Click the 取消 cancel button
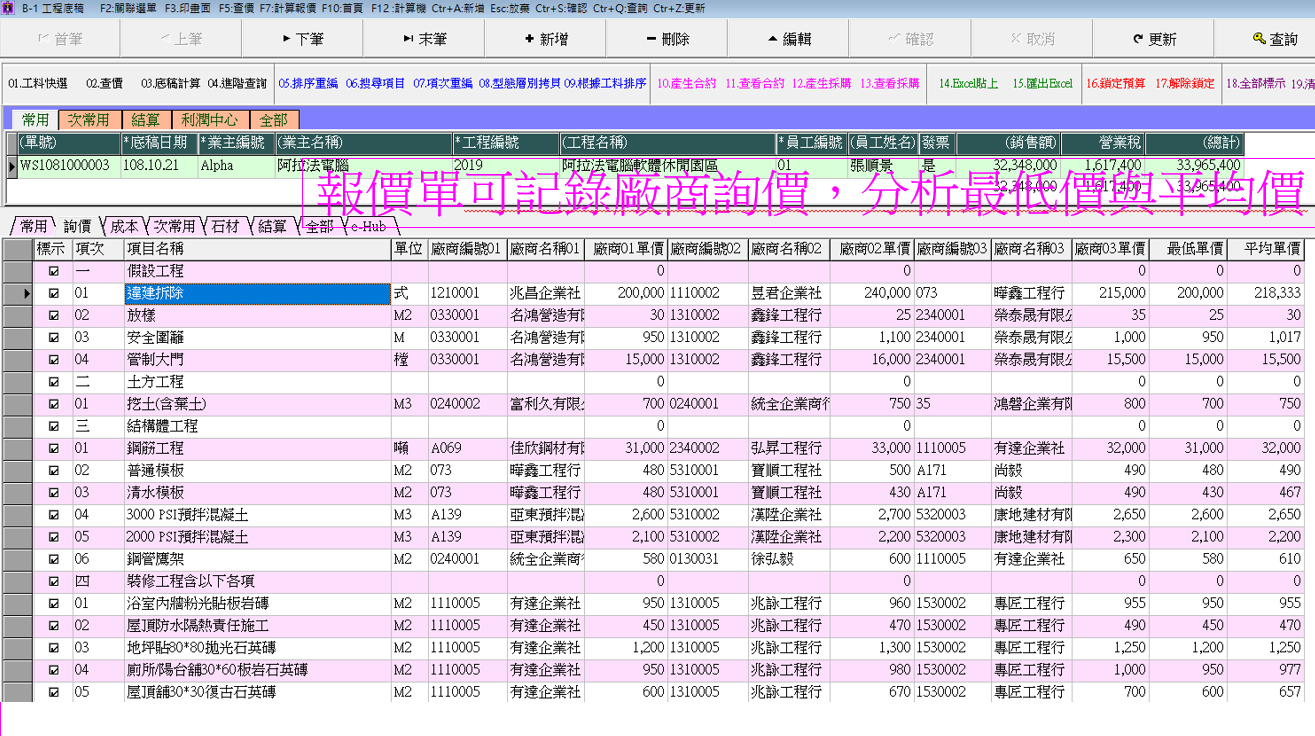The width and height of the screenshot is (1315, 736). 1032,39
